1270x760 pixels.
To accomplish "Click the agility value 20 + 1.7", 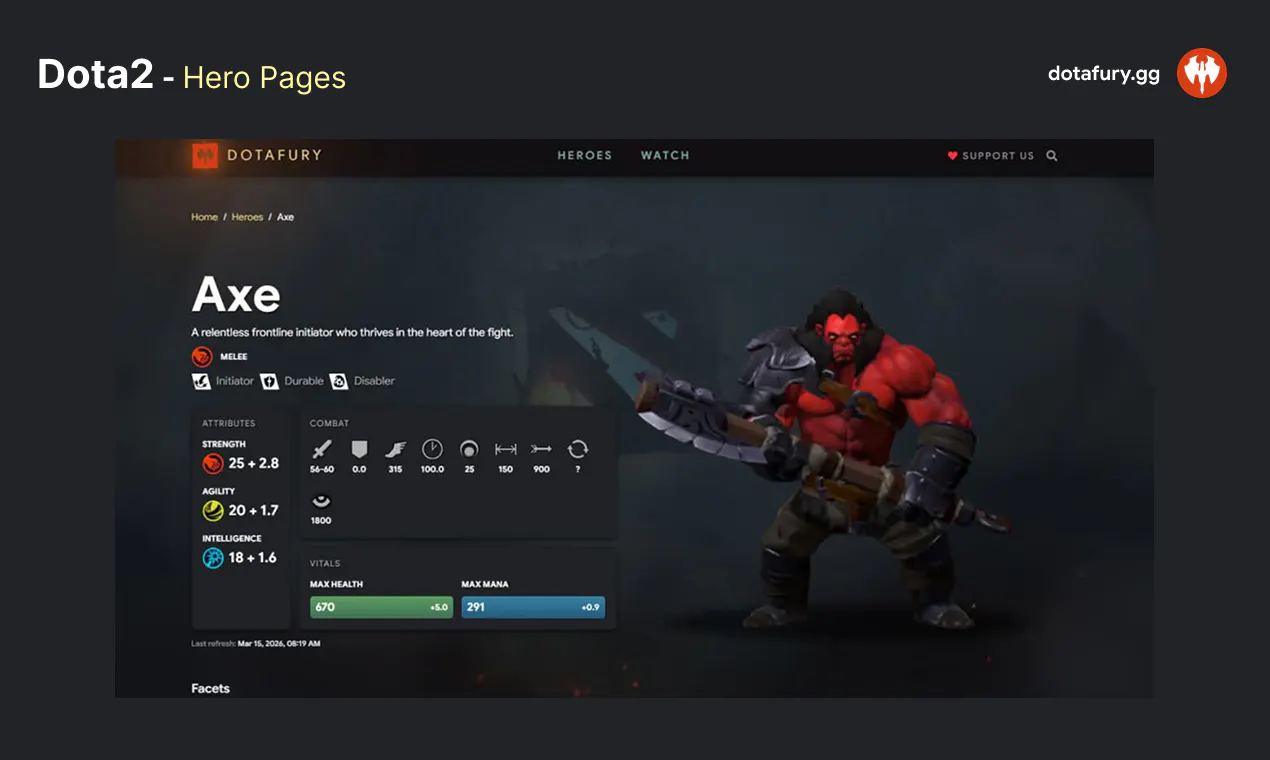I will point(253,510).
